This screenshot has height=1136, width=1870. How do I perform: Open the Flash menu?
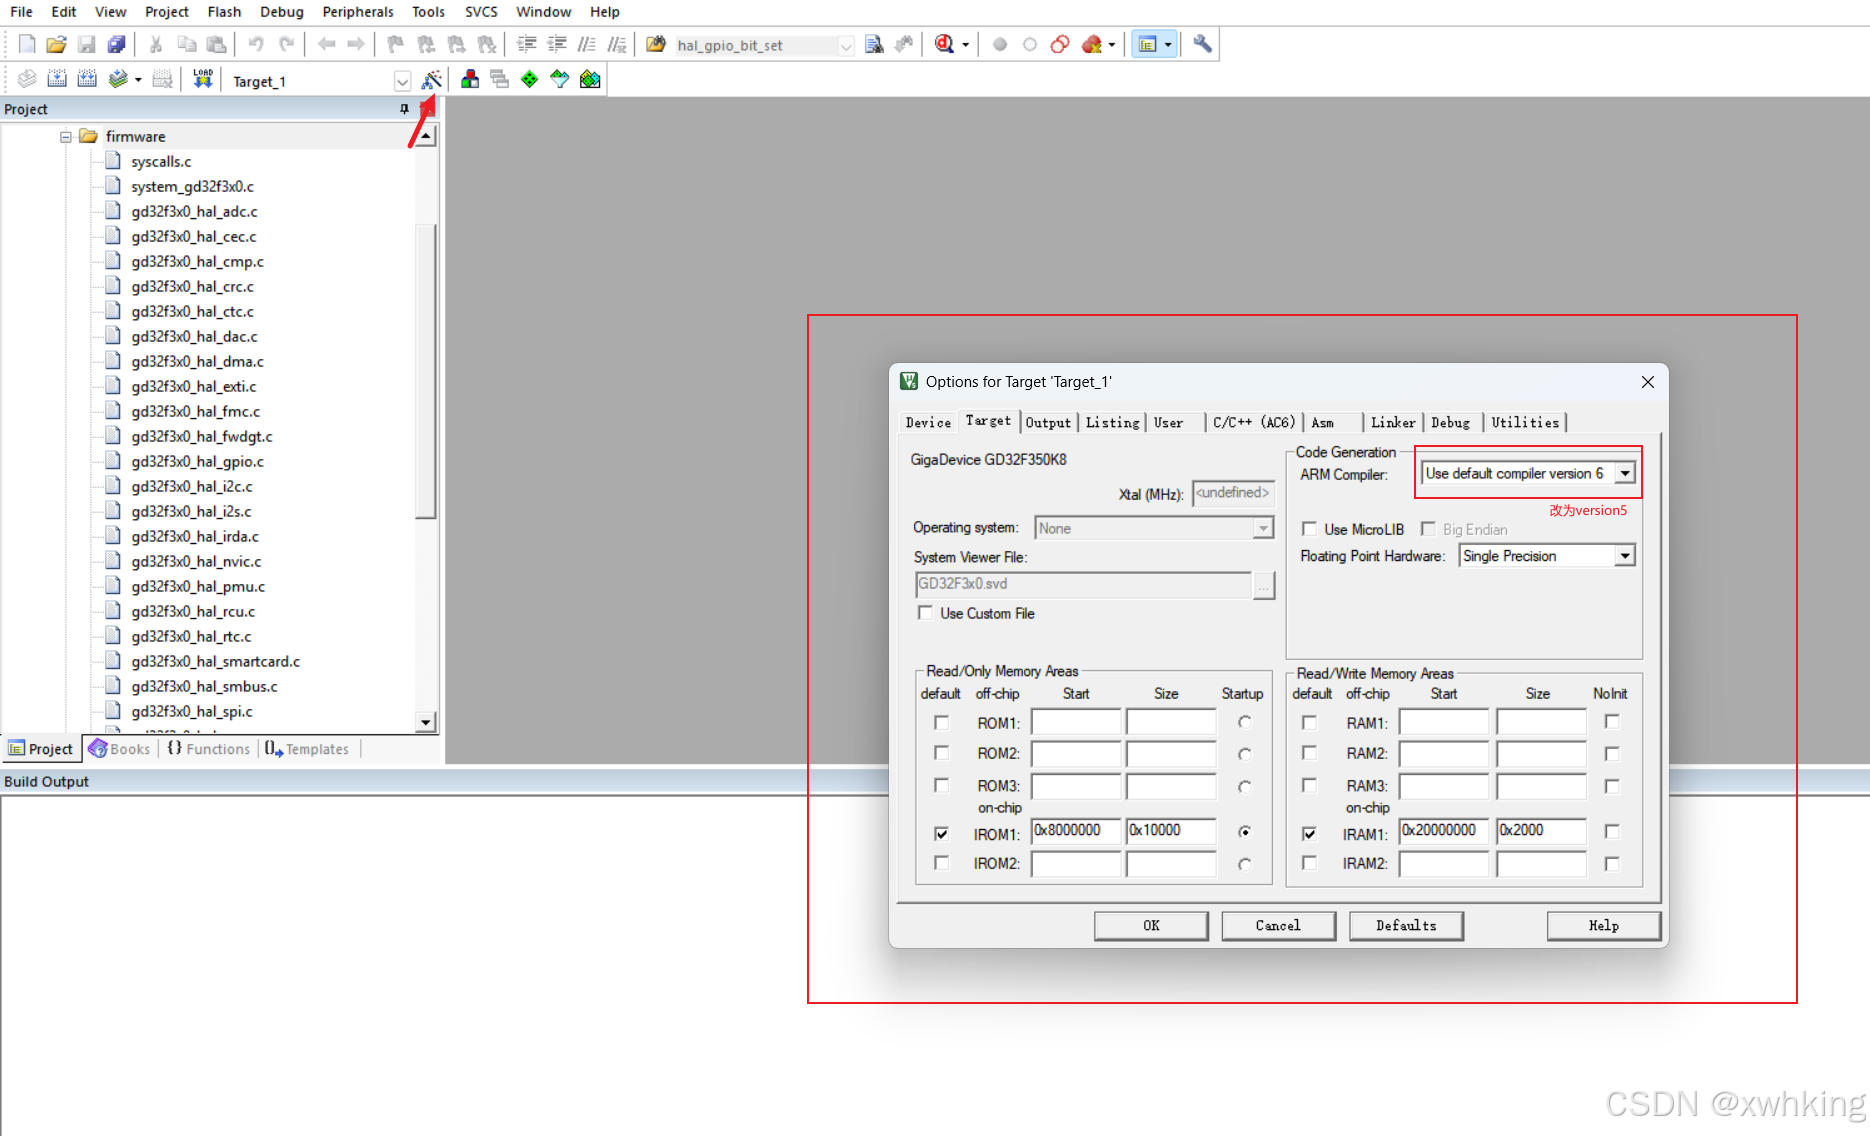(224, 12)
